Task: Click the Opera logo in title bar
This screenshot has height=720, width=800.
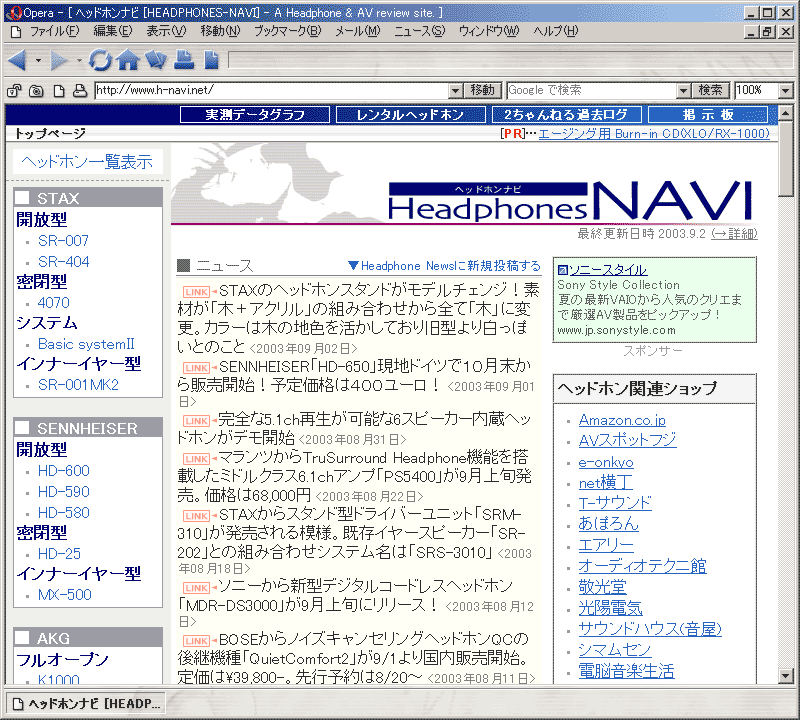Action: pyautogui.click(x=16, y=12)
